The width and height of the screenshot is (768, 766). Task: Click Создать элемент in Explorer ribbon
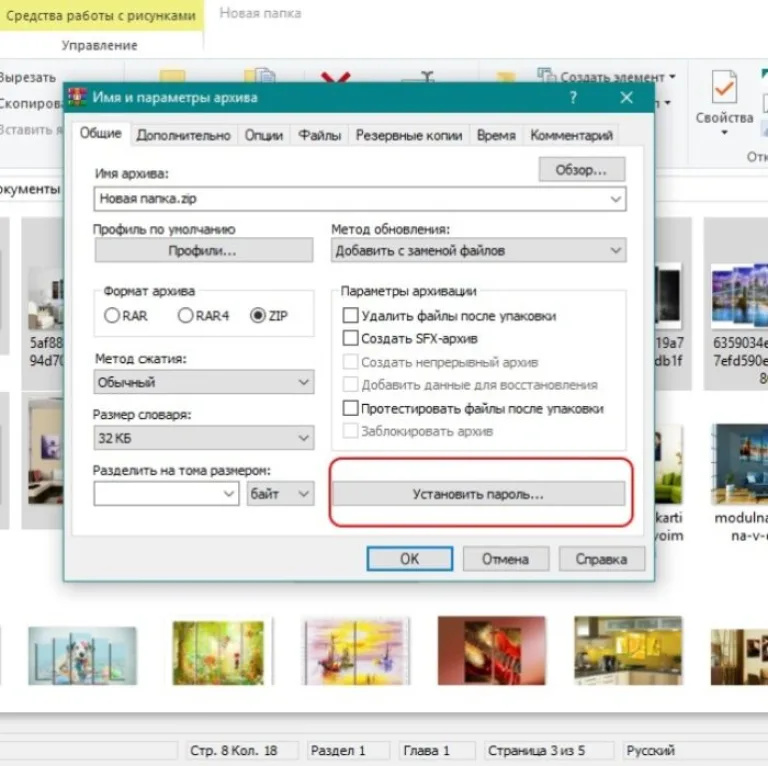point(606,77)
